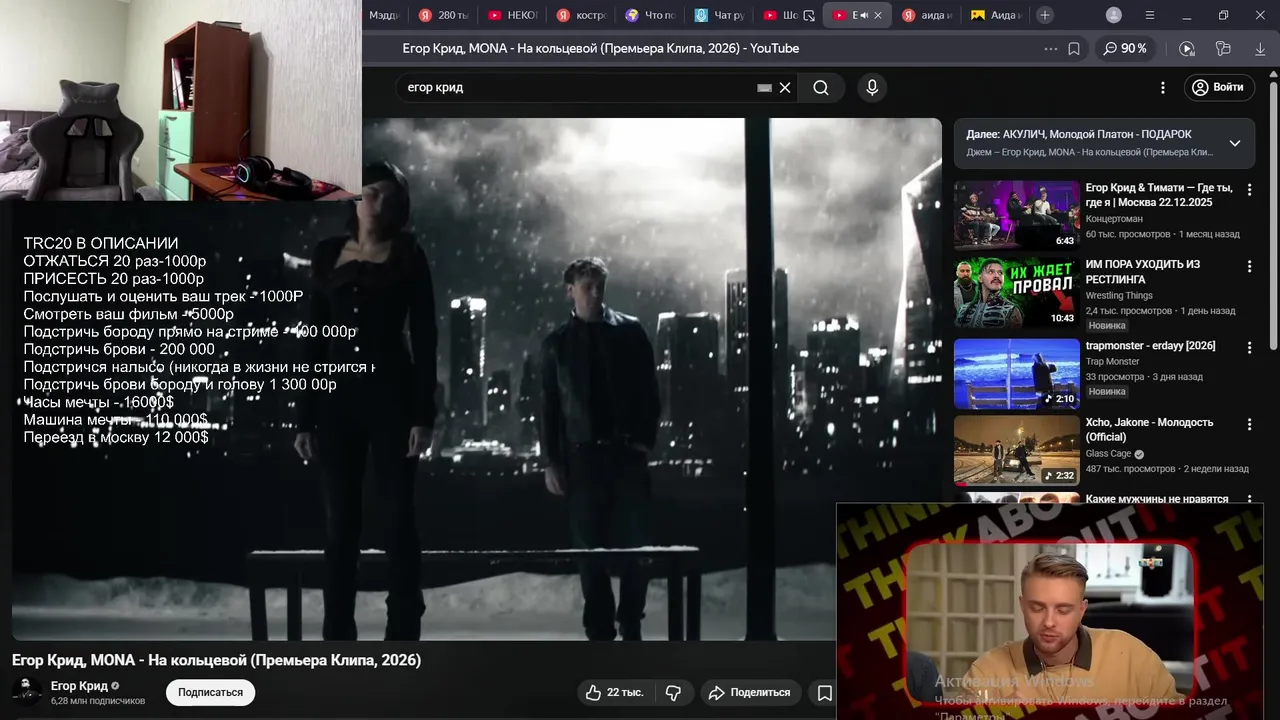This screenshot has height=720, width=1280.
Task: Open the Егор Крид & Тимати thumbnail
Action: pyautogui.click(x=1016, y=215)
